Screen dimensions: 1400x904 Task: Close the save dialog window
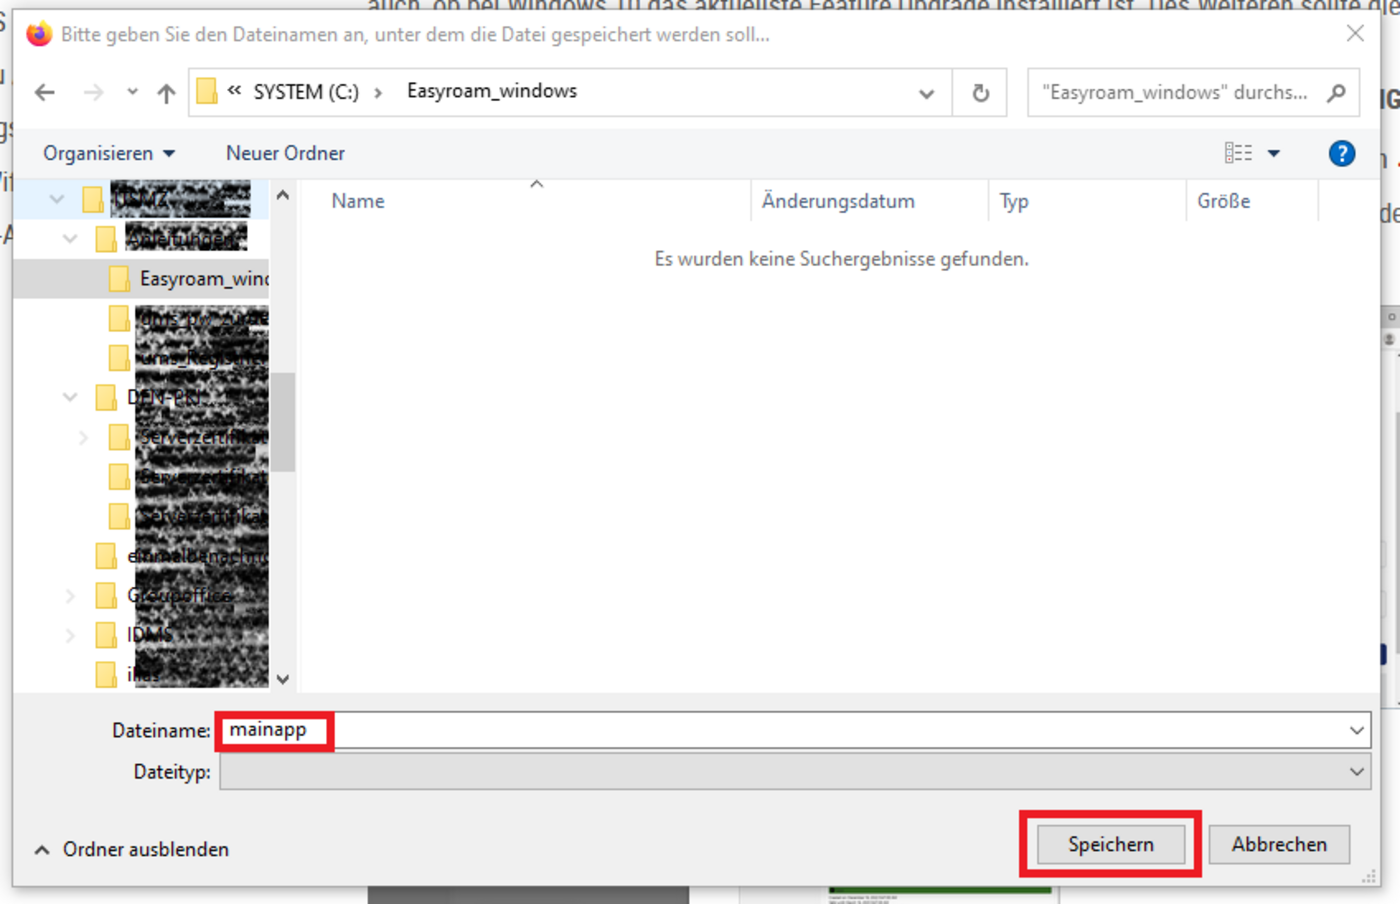(x=1355, y=34)
